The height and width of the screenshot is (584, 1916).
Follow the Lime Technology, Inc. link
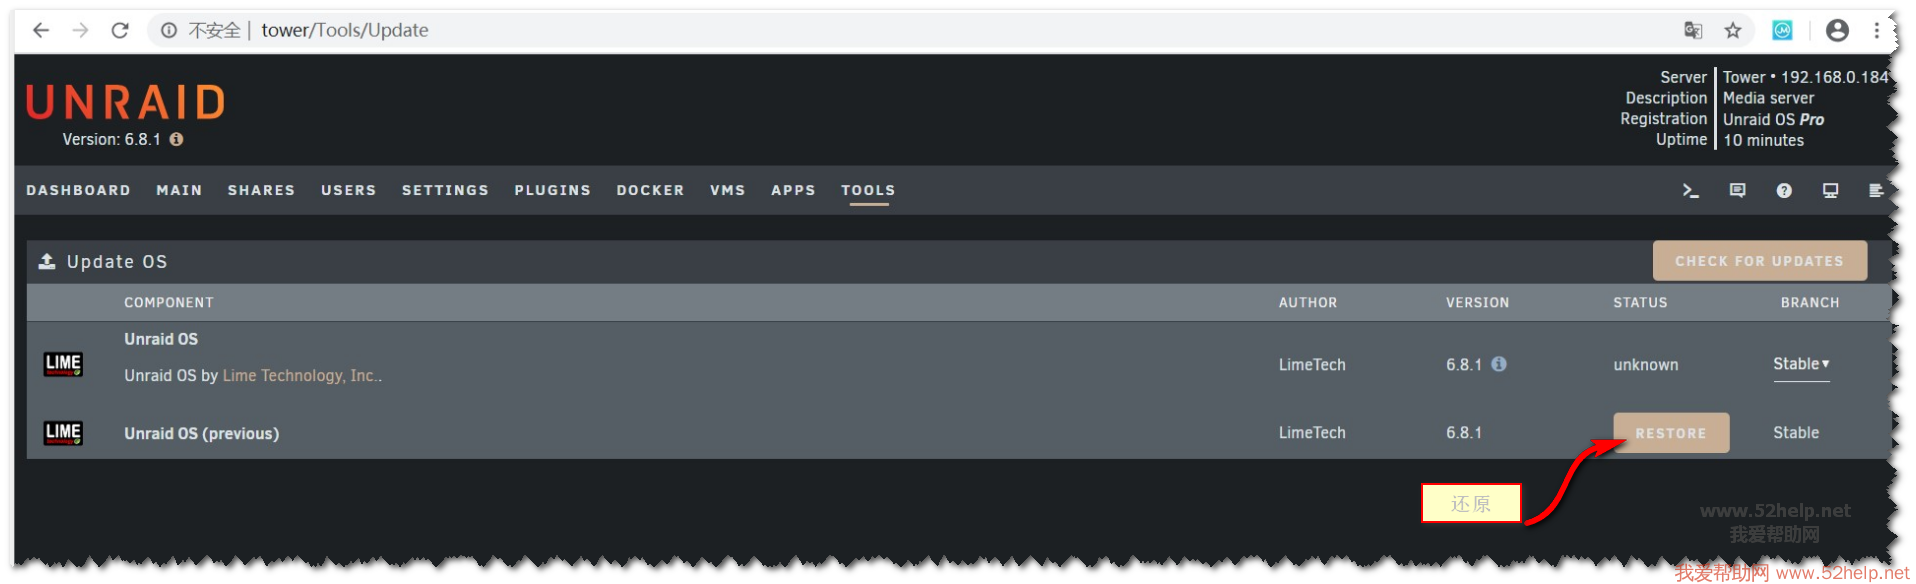(x=299, y=376)
